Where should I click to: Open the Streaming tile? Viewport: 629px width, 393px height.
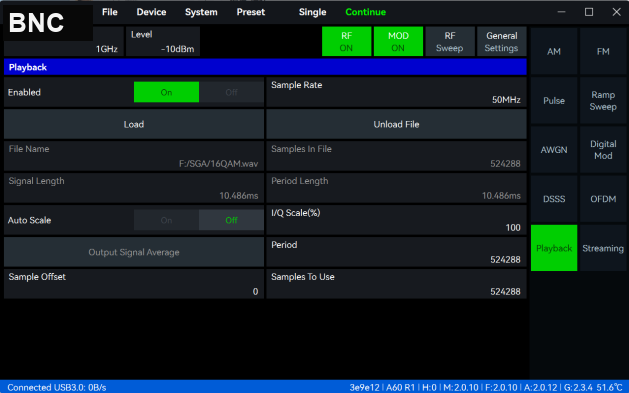(x=603, y=248)
